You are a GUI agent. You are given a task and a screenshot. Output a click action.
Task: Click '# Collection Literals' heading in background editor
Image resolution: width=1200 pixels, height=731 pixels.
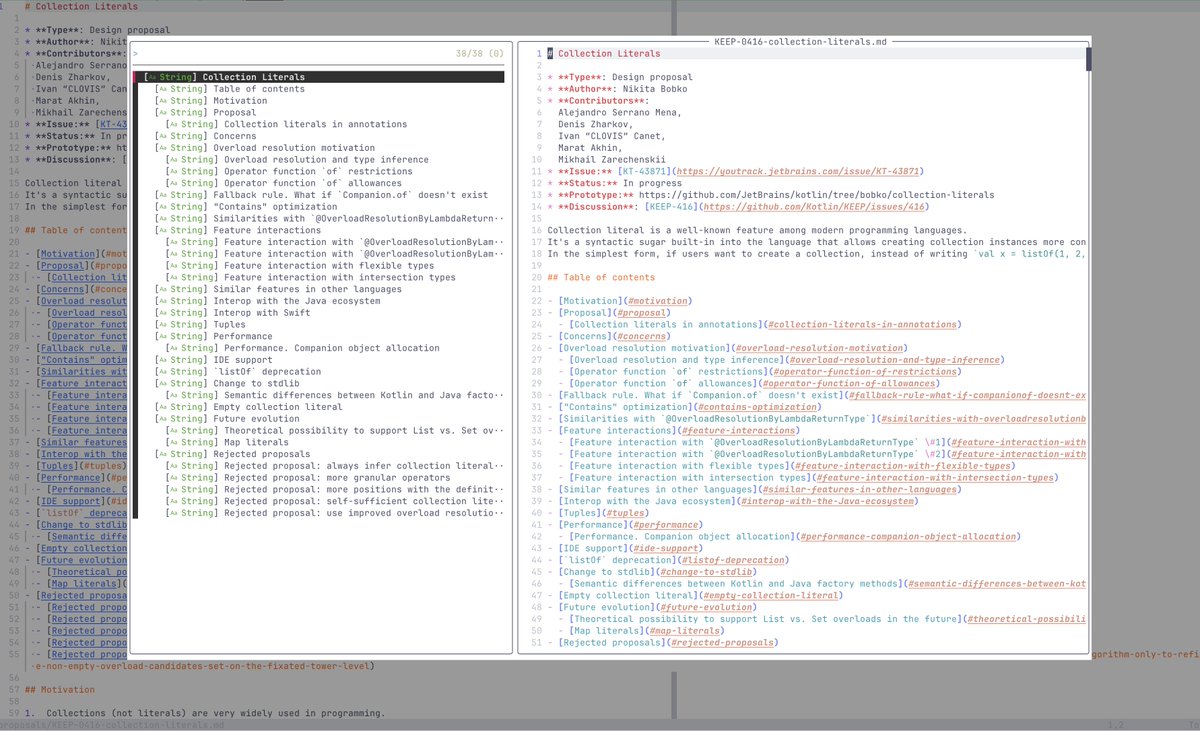[x=81, y=6]
